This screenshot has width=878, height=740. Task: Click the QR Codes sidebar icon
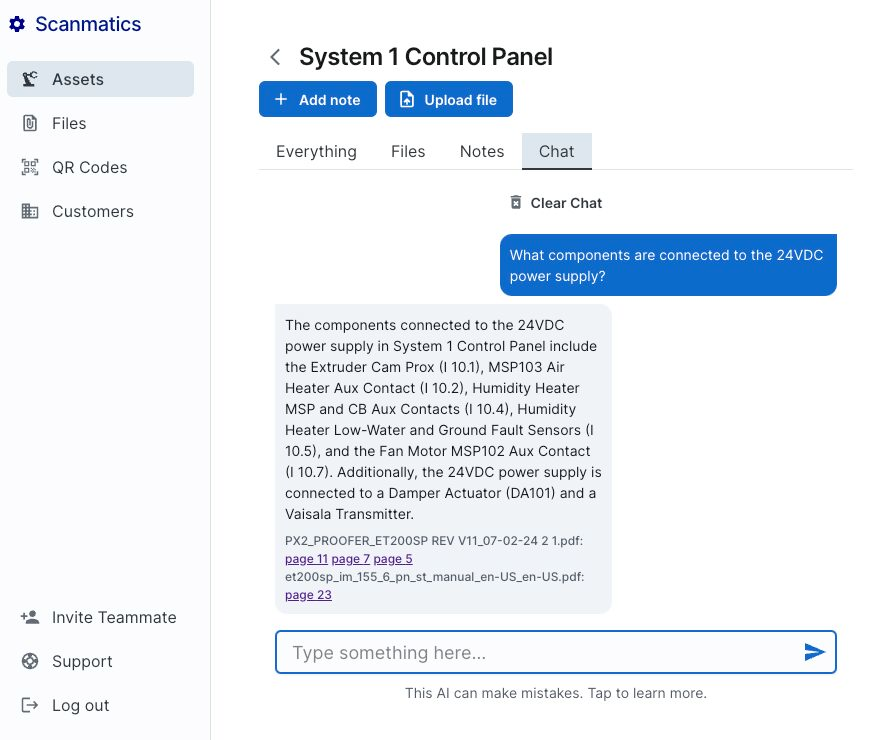coord(31,167)
